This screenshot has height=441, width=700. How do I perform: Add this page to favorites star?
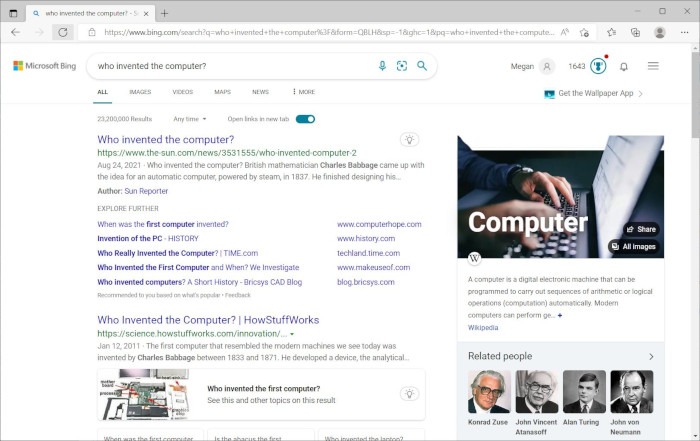584,32
